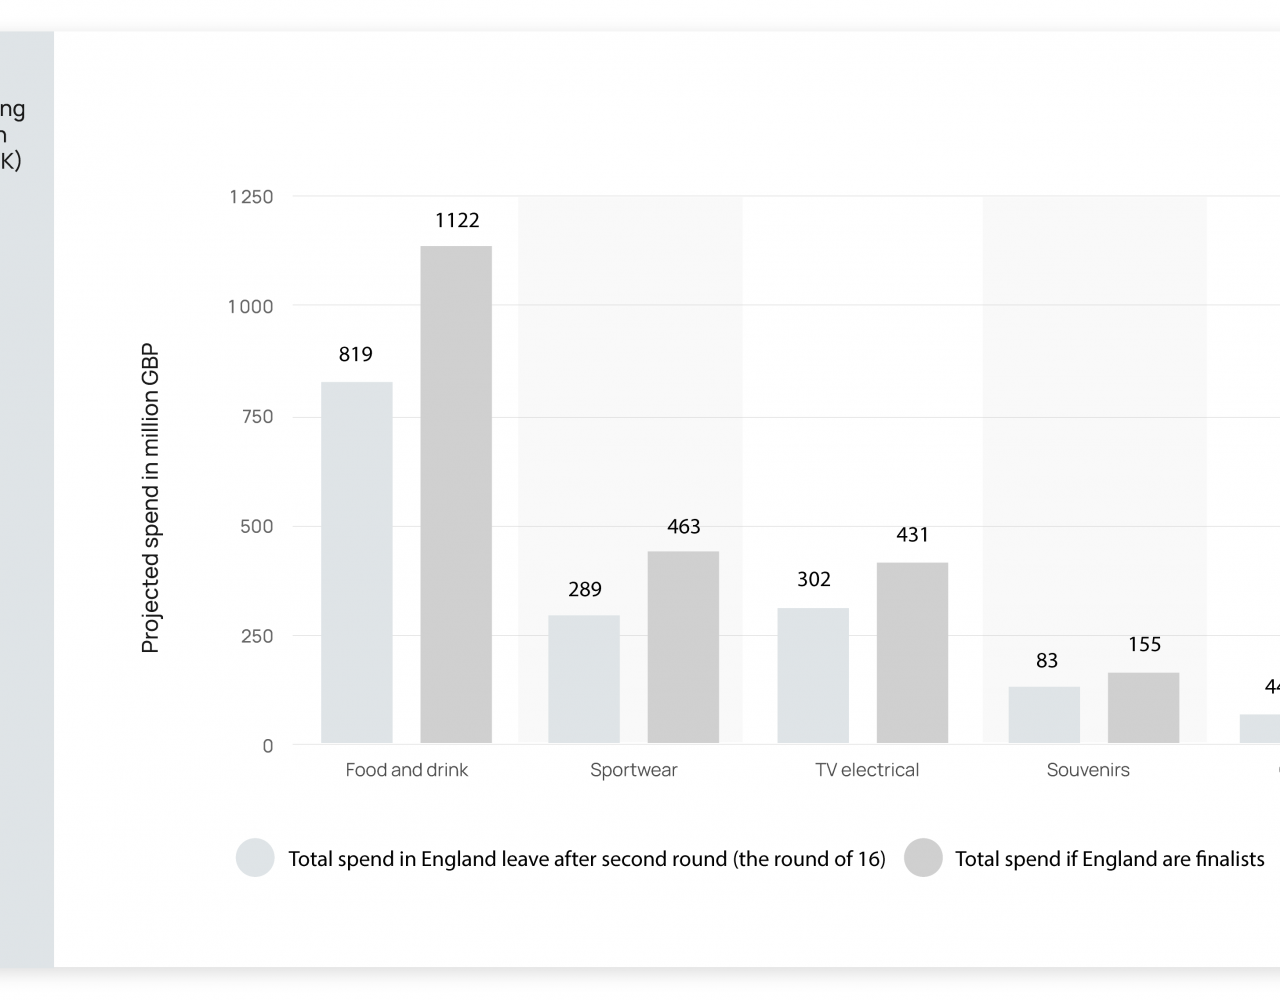Click the 1250 y-axis tick label
Image resolution: width=1280 pixels, height=1000 pixels.
[251, 197]
